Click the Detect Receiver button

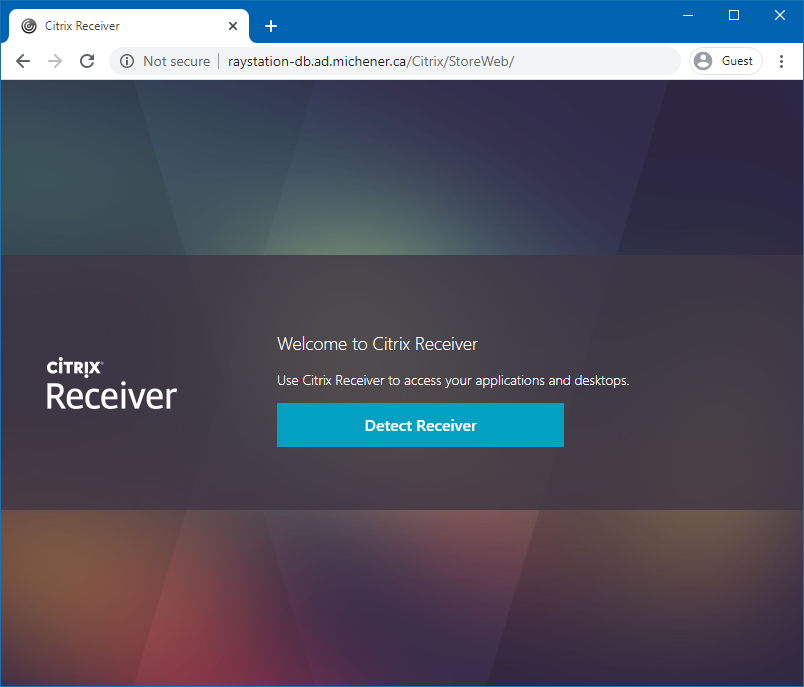coord(420,425)
